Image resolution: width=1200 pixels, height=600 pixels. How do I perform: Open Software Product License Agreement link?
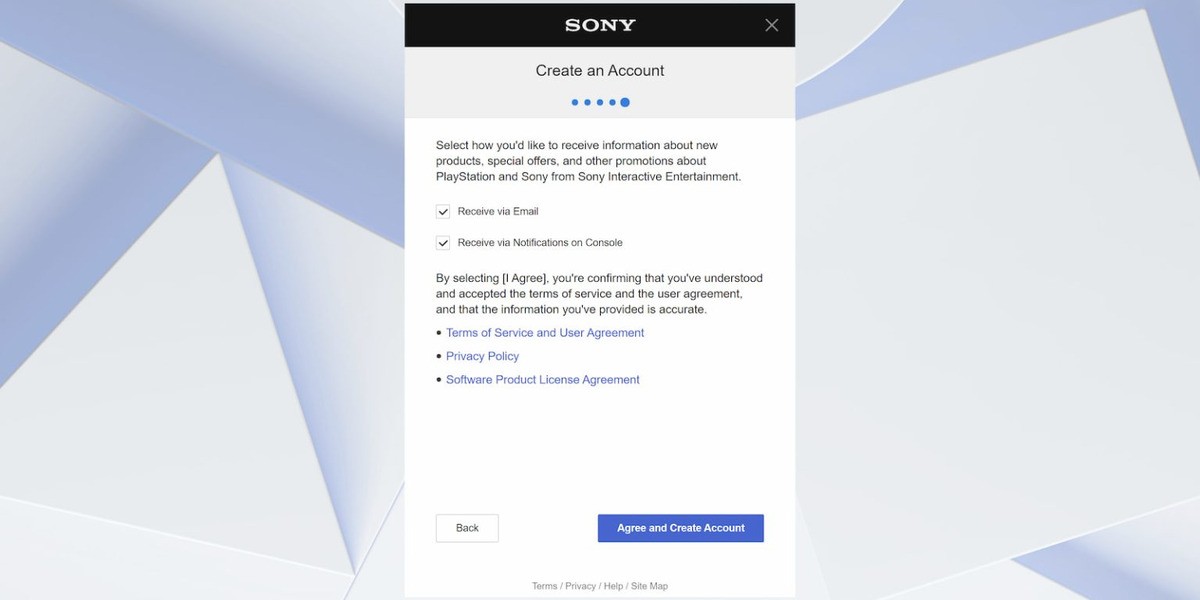[x=543, y=380]
